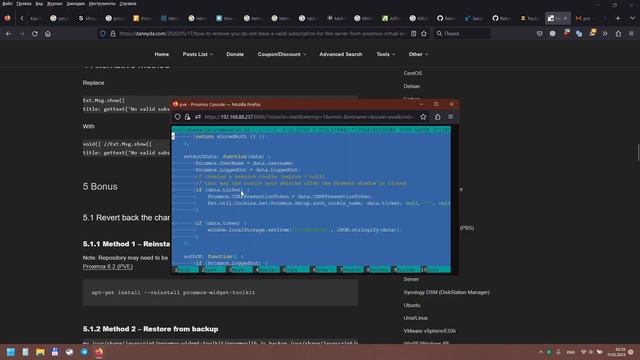
Task: Follow the Proxmox 6.2 (PVE) link
Action: click(108, 267)
